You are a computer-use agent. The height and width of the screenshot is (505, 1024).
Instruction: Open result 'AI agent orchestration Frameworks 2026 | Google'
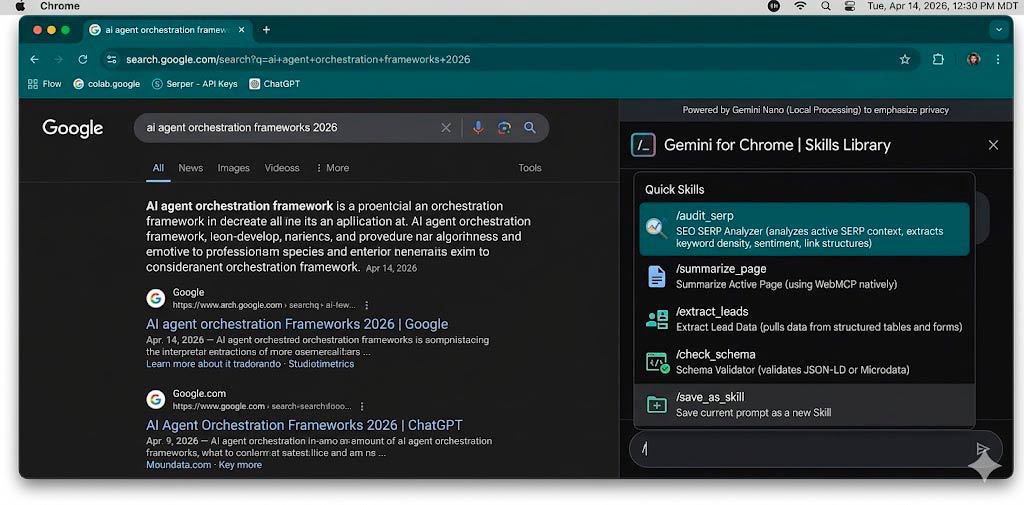click(x=297, y=324)
